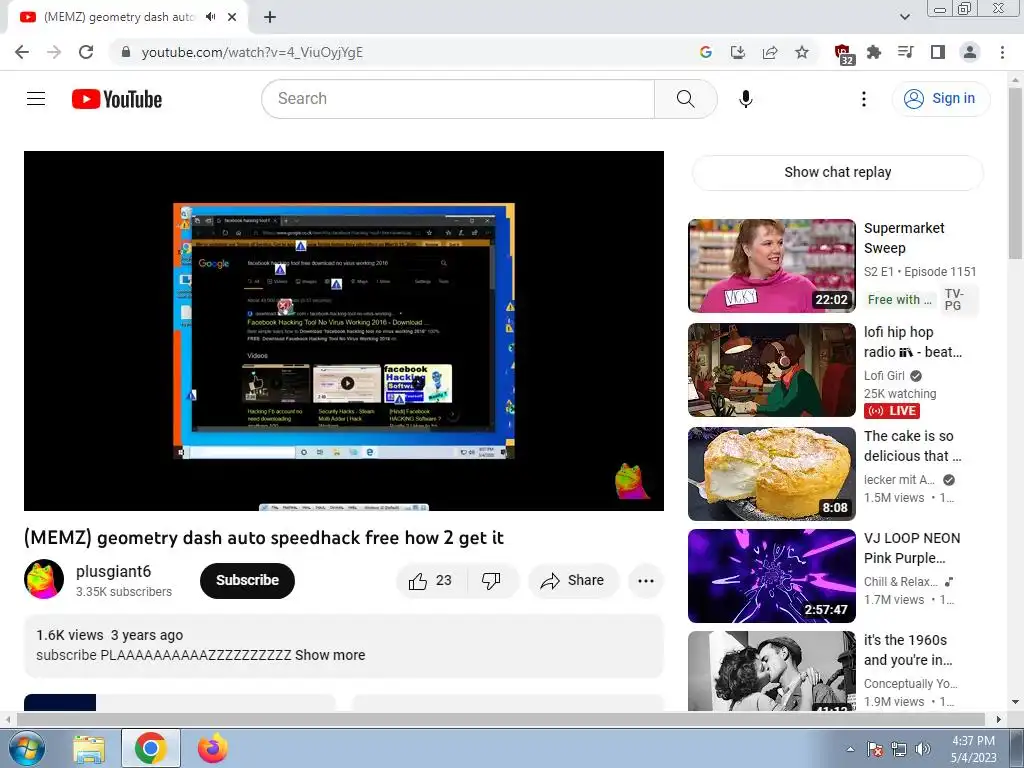Share this page from address bar

coord(770,52)
